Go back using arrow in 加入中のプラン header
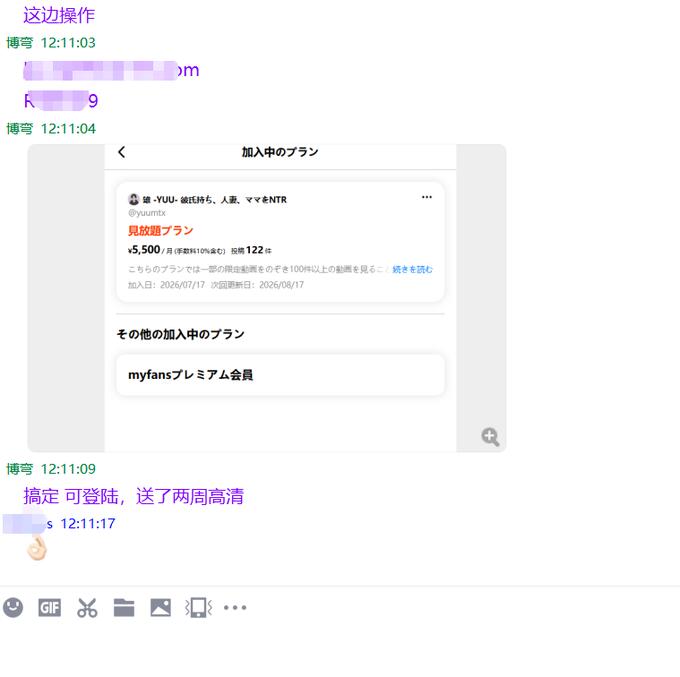The width and height of the screenshot is (680, 677). (x=121, y=152)
